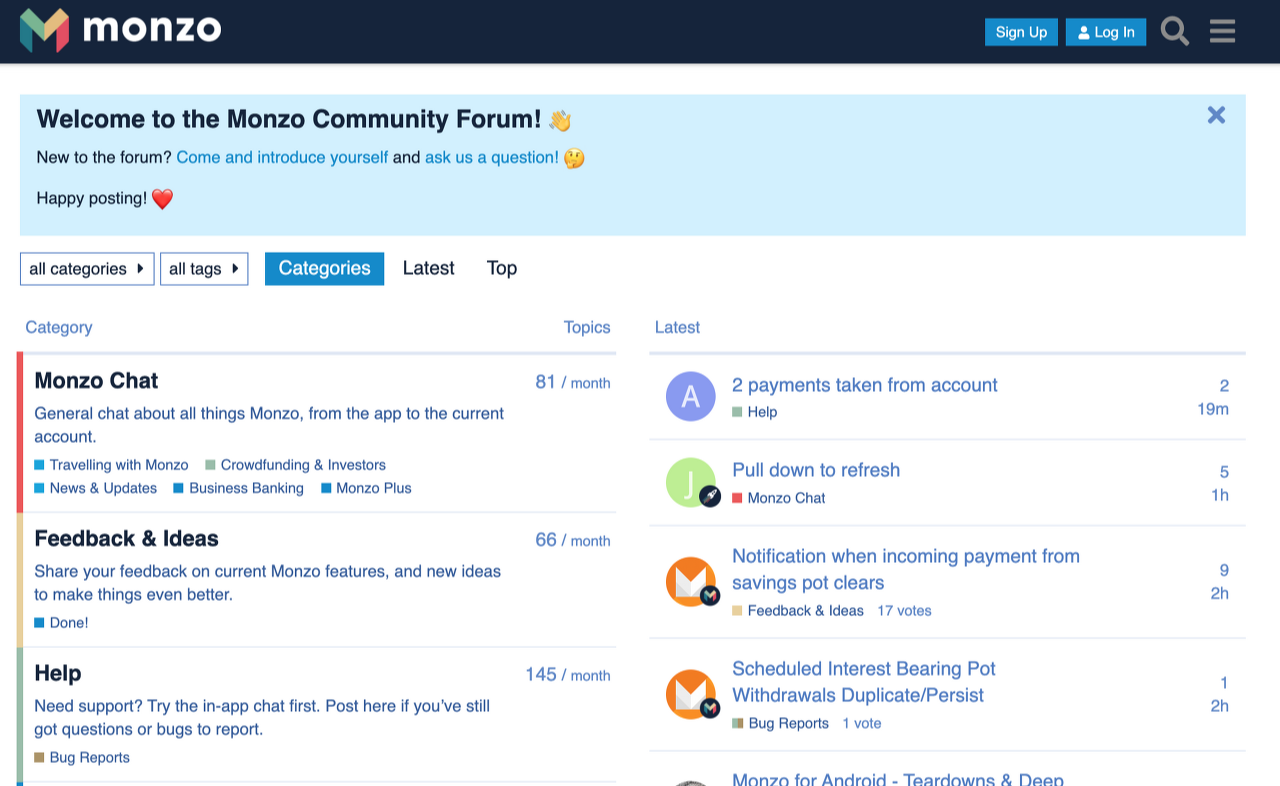The image size is (1280, 786).
Task: Open the News & Updates subcategory
Action: [x=95, y=489]
